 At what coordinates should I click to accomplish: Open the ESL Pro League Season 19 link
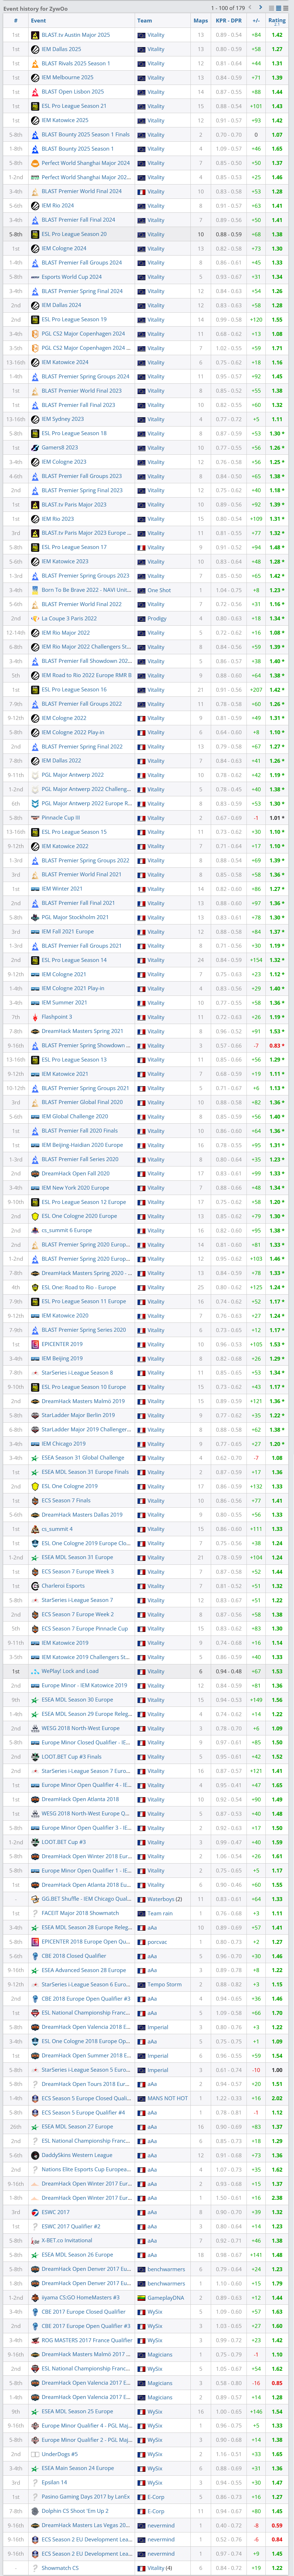click(74, 320)
